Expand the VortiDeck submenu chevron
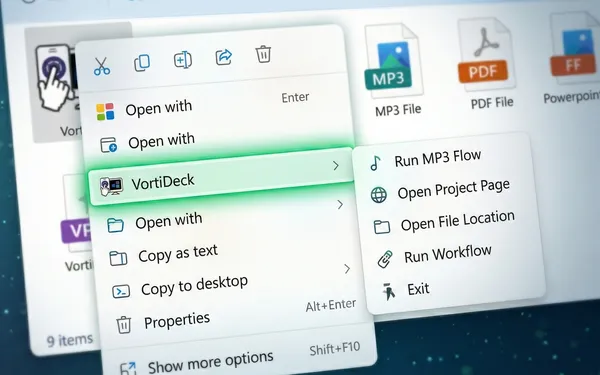Image resolution: width=600 pixels, height=375 pixels. click(336, 166)
